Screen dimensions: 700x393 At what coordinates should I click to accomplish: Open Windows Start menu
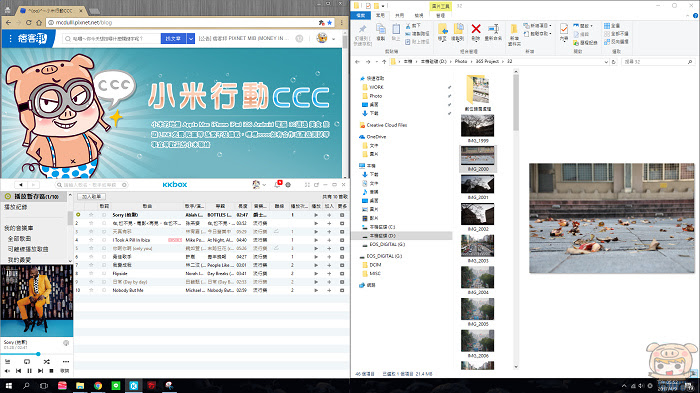8,385
